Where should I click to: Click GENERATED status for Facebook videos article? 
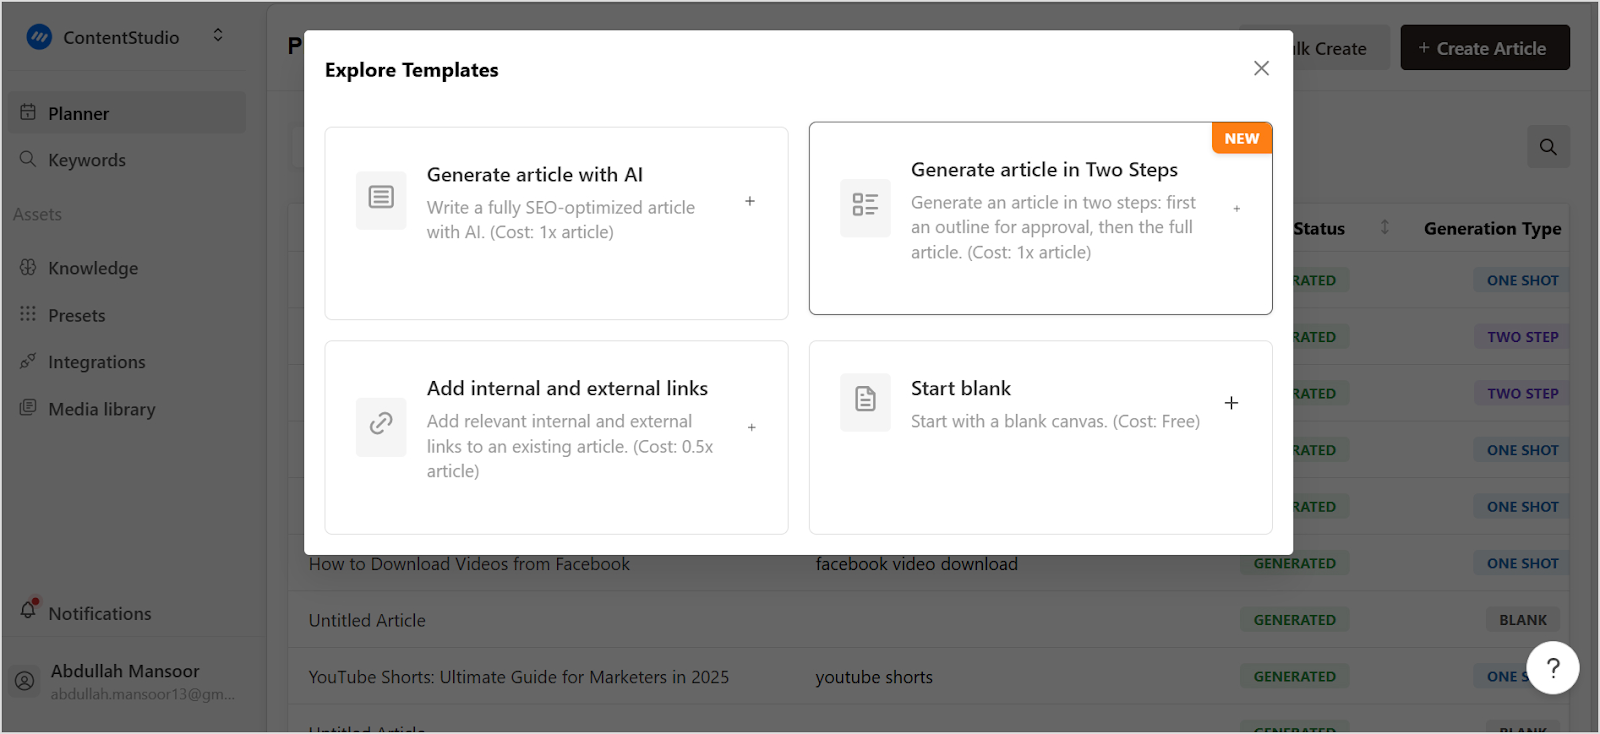point(1295,563)
